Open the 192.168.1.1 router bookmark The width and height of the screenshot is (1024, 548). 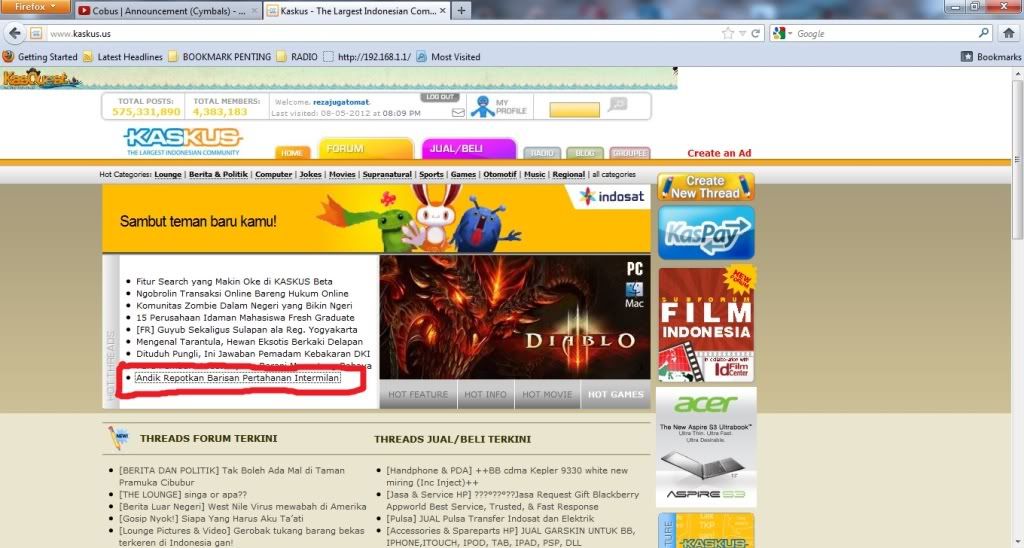point(368,57)
